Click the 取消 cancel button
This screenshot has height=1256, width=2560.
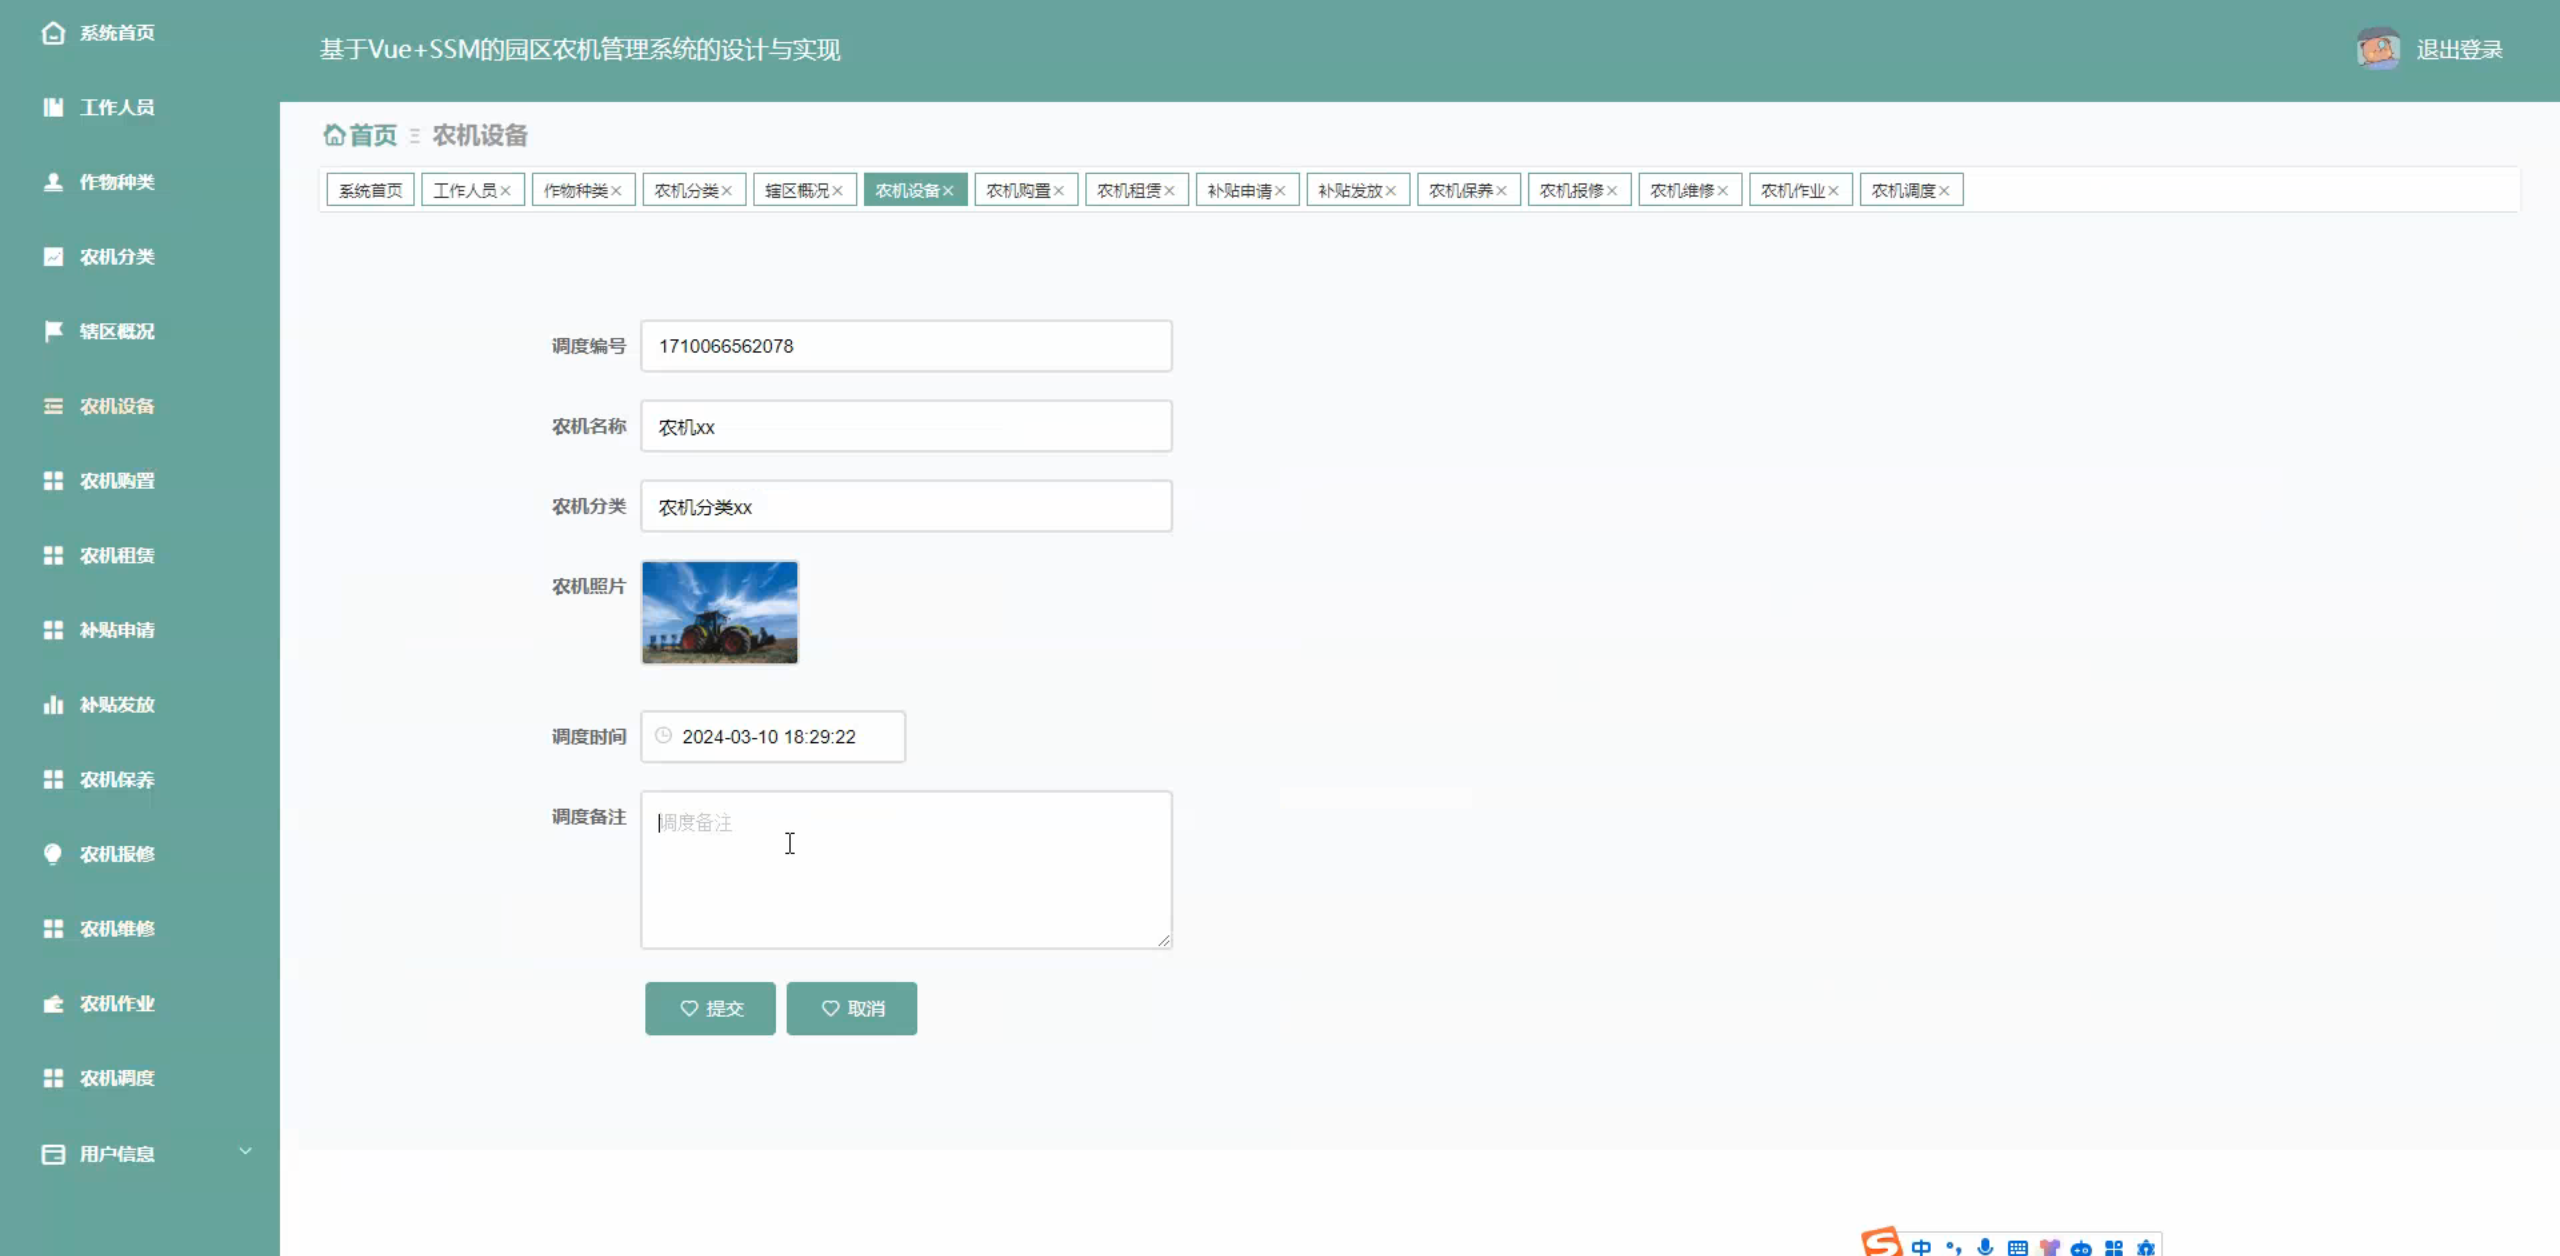(x=851, y=1008)
